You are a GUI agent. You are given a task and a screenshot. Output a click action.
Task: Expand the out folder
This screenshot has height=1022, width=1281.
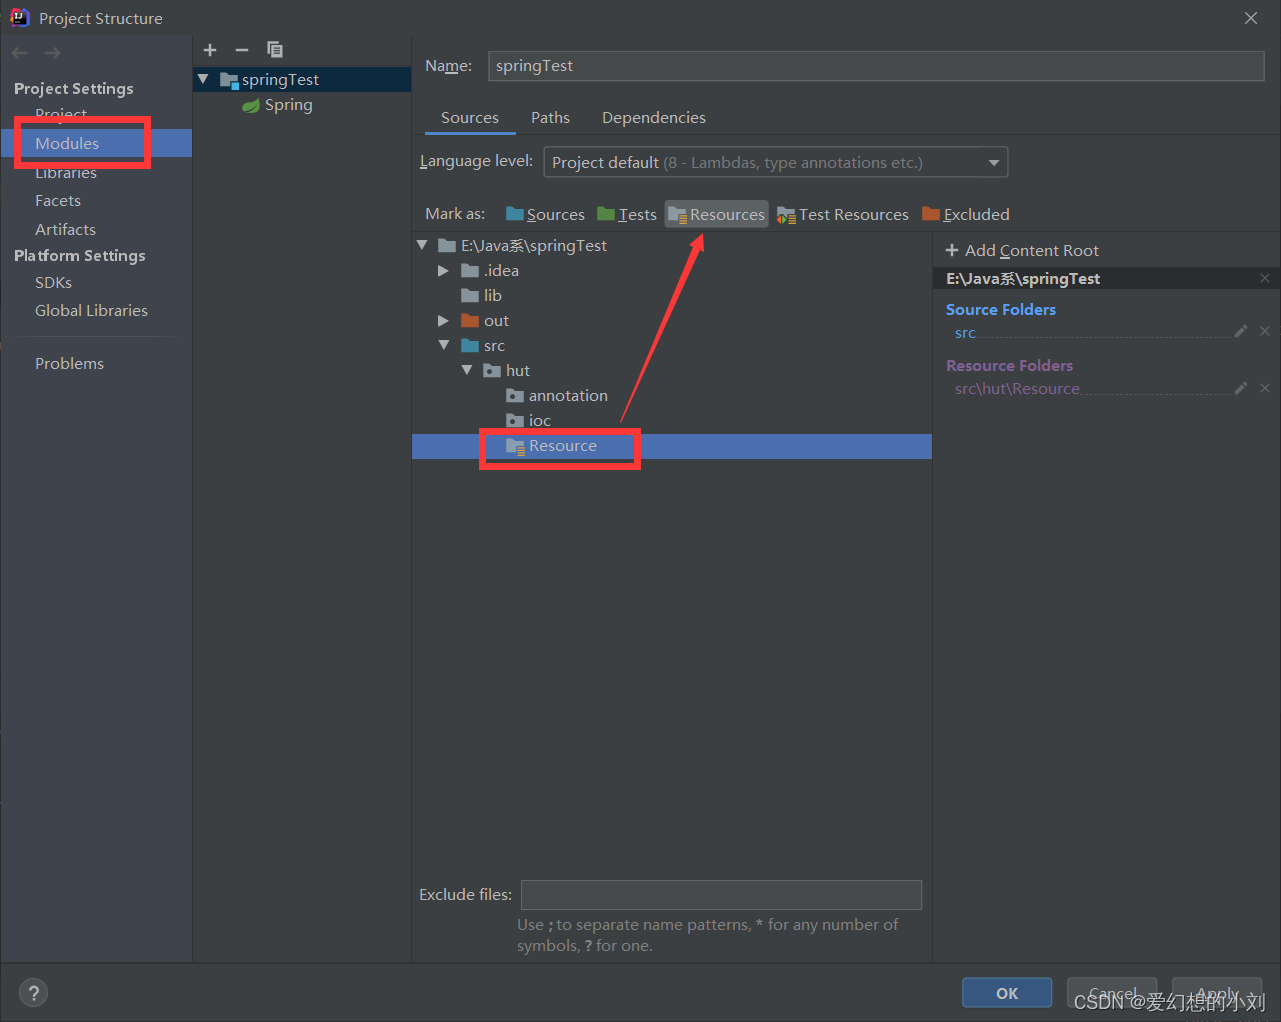pos(443,321)
